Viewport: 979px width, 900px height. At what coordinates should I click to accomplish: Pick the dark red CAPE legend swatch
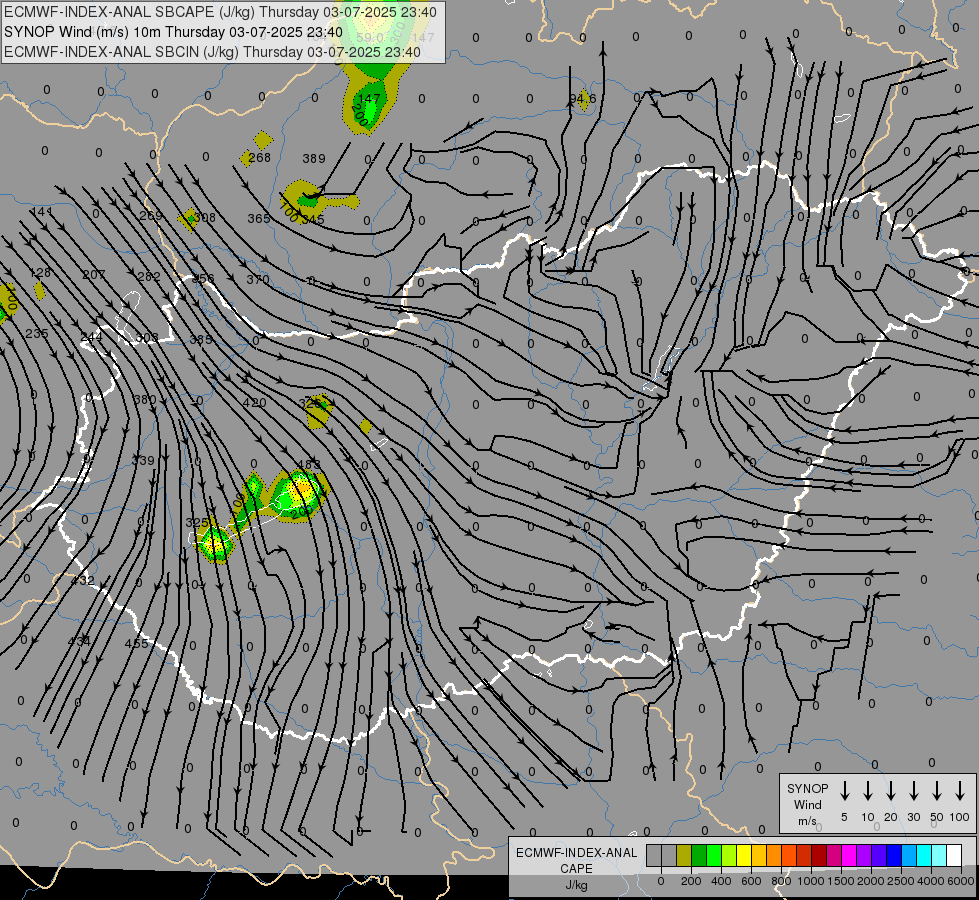click(x=819, y=856)
